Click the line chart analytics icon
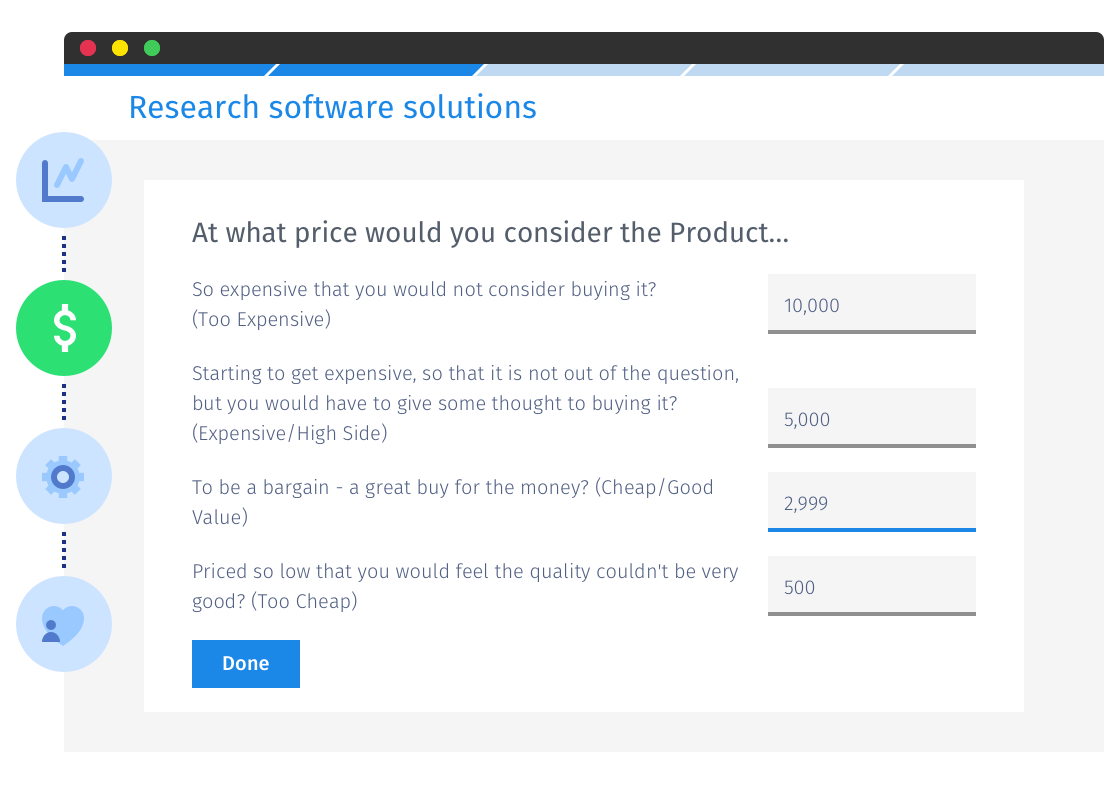Viewport: 1112px width, 800px height. pos(64,180)
